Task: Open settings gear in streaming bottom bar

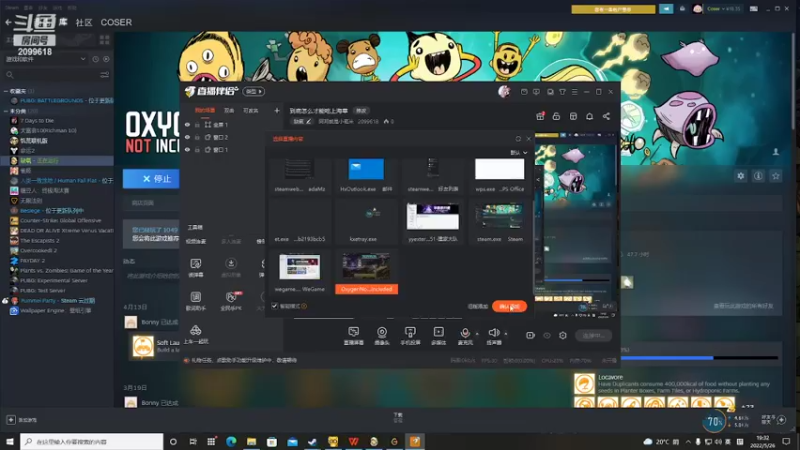Action: tap(563, 335)
